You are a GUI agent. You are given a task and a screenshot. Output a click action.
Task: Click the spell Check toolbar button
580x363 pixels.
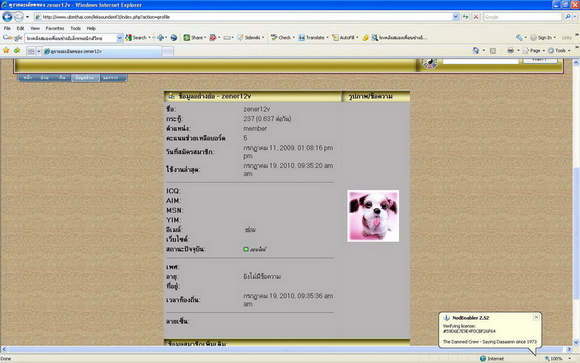click(281, 38)
